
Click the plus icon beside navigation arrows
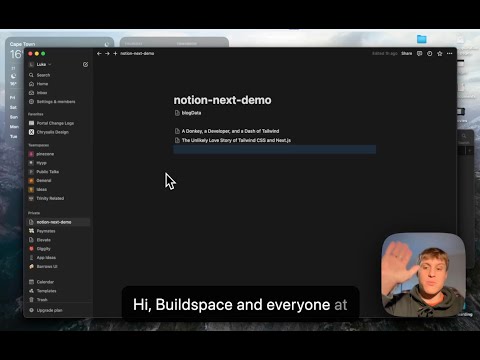[115, 53]
